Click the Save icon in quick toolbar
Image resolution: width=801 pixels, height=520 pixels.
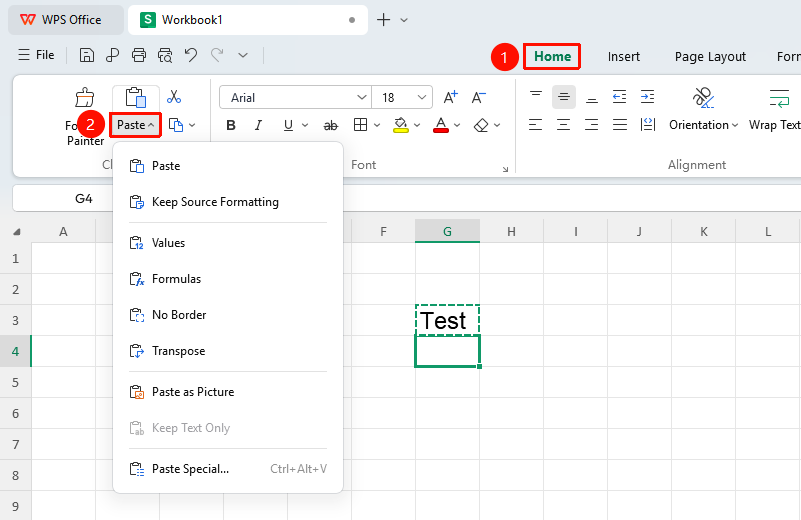87,55
